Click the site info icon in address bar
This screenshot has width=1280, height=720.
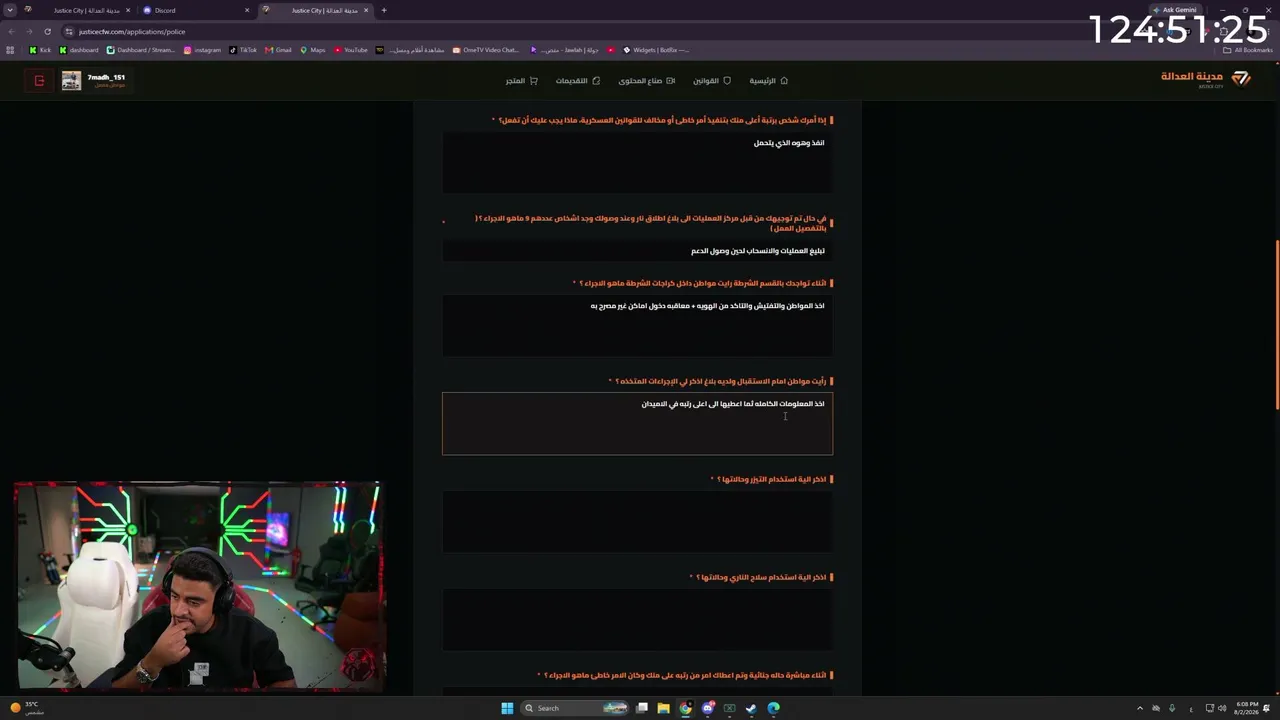tap(69, 31)
